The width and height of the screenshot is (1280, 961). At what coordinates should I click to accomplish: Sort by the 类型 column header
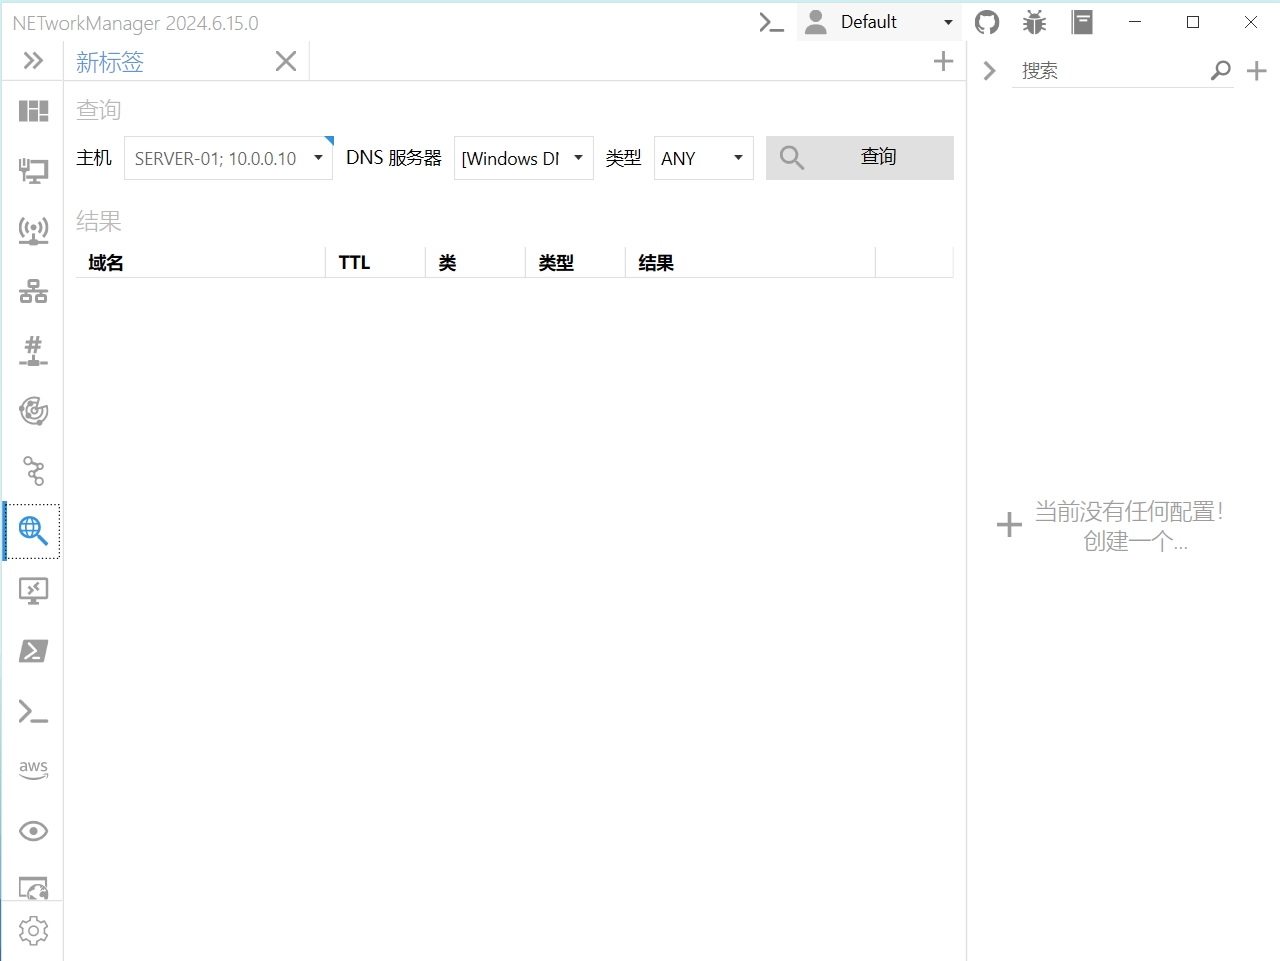(576, 263)
